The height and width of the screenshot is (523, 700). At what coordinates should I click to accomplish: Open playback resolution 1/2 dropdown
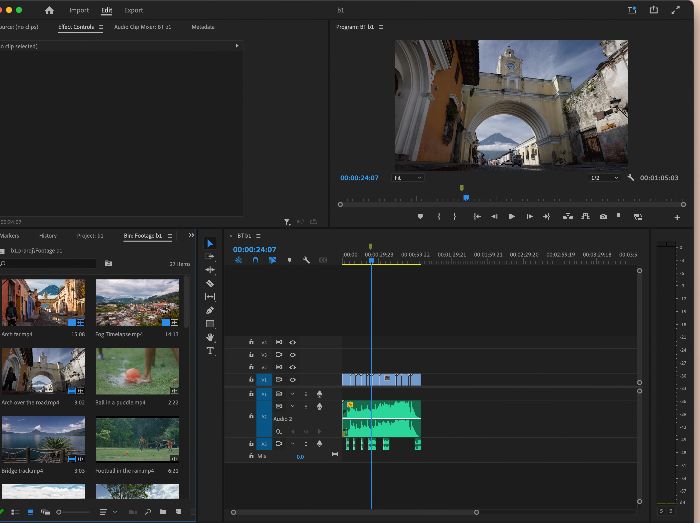(x=605, y=178)
